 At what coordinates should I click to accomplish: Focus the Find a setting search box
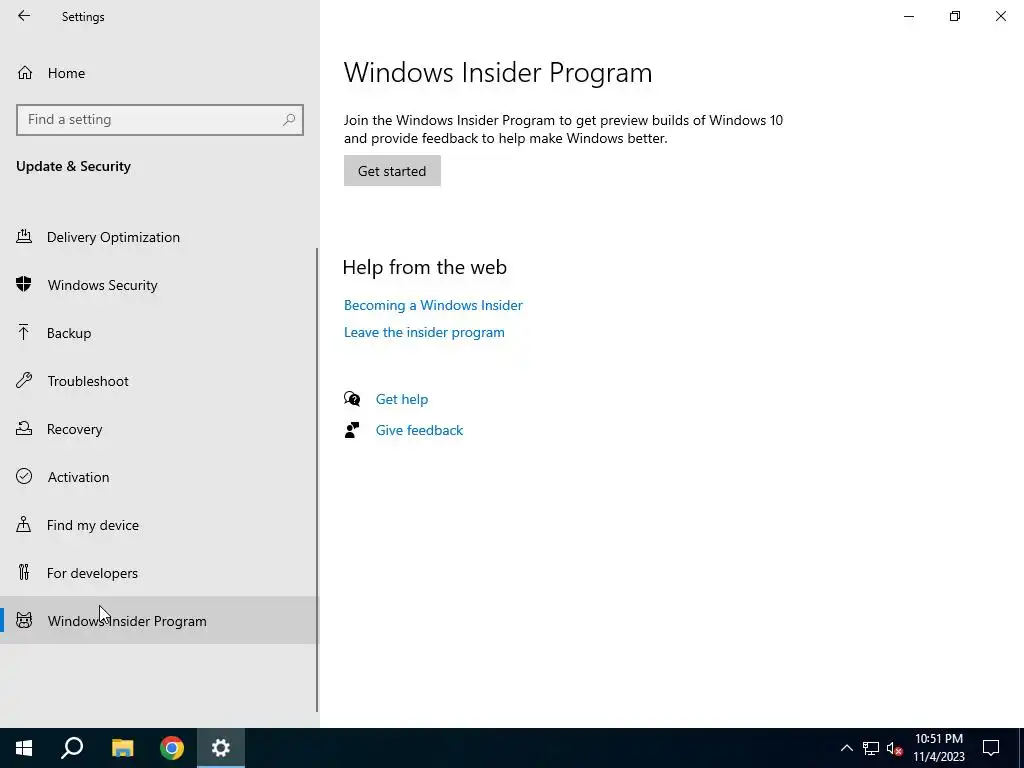(x=159, y=120)
